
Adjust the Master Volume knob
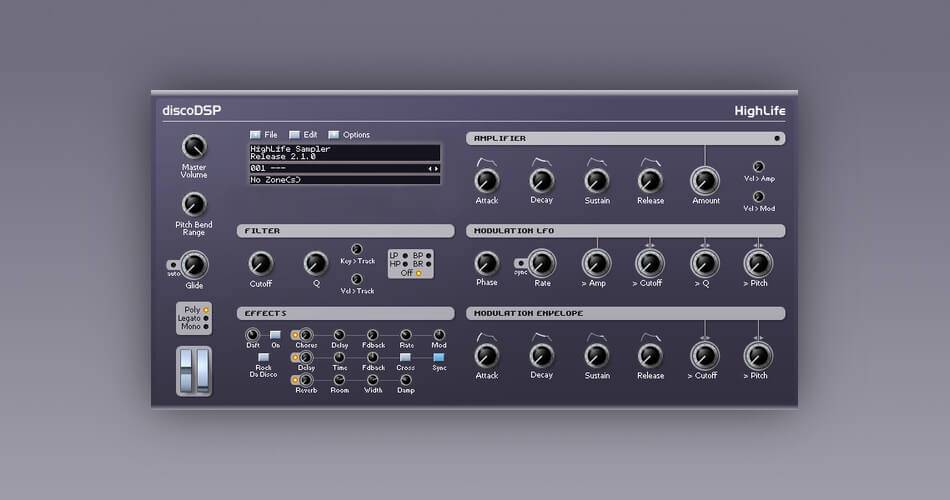point(194,147)
